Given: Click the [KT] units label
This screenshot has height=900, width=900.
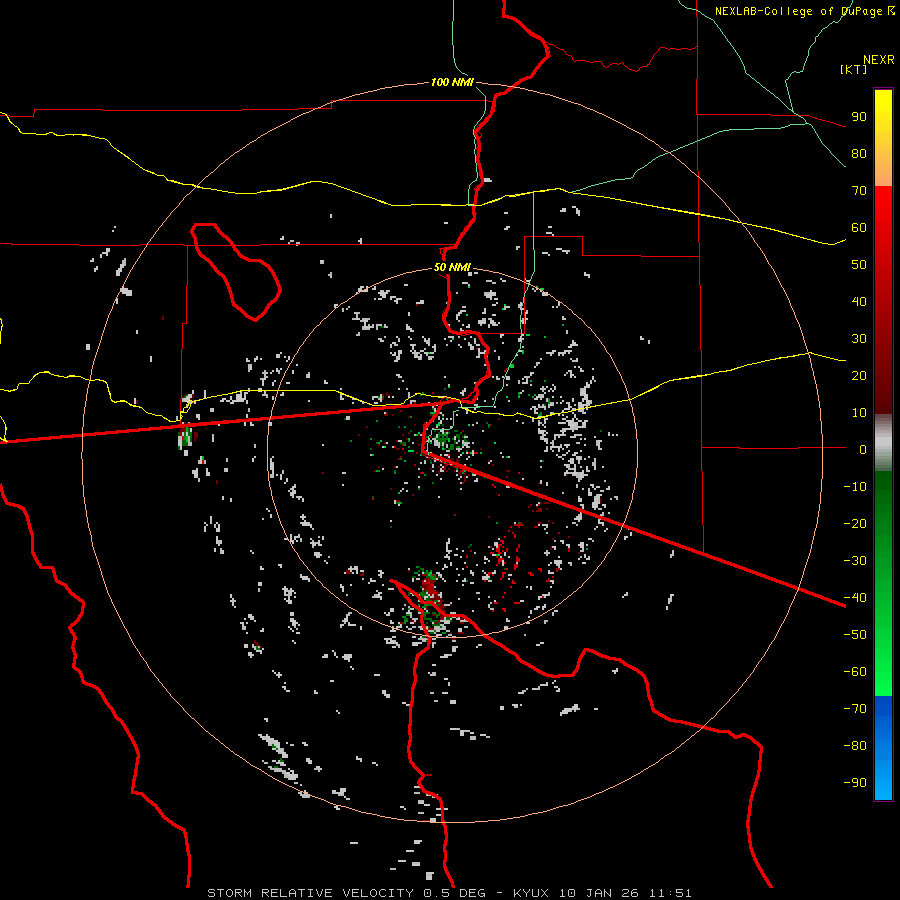Looking at the screenshot, I should (x=853, y=69).
